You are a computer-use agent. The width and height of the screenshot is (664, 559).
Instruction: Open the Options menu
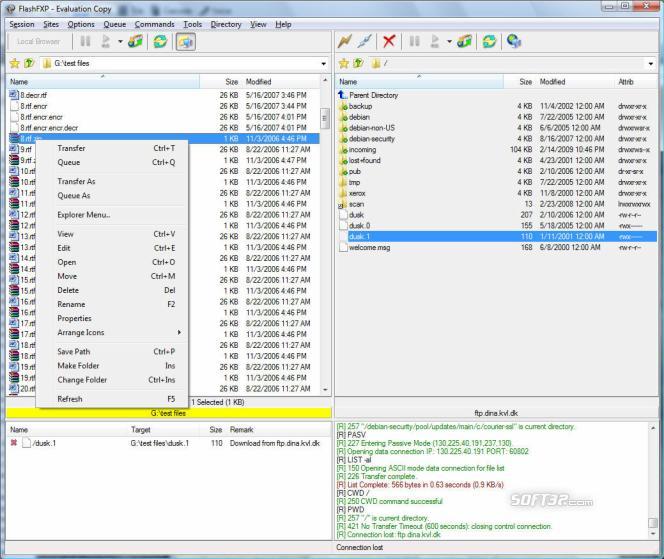point(81,25)
